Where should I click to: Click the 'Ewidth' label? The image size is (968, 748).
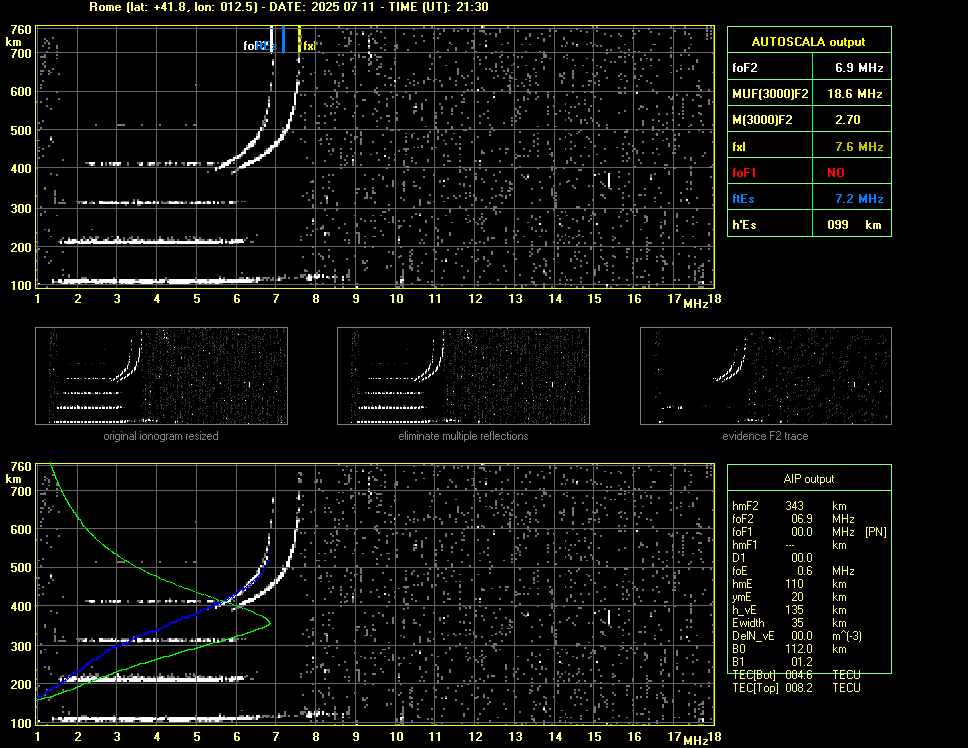click(x=748, y=623)
